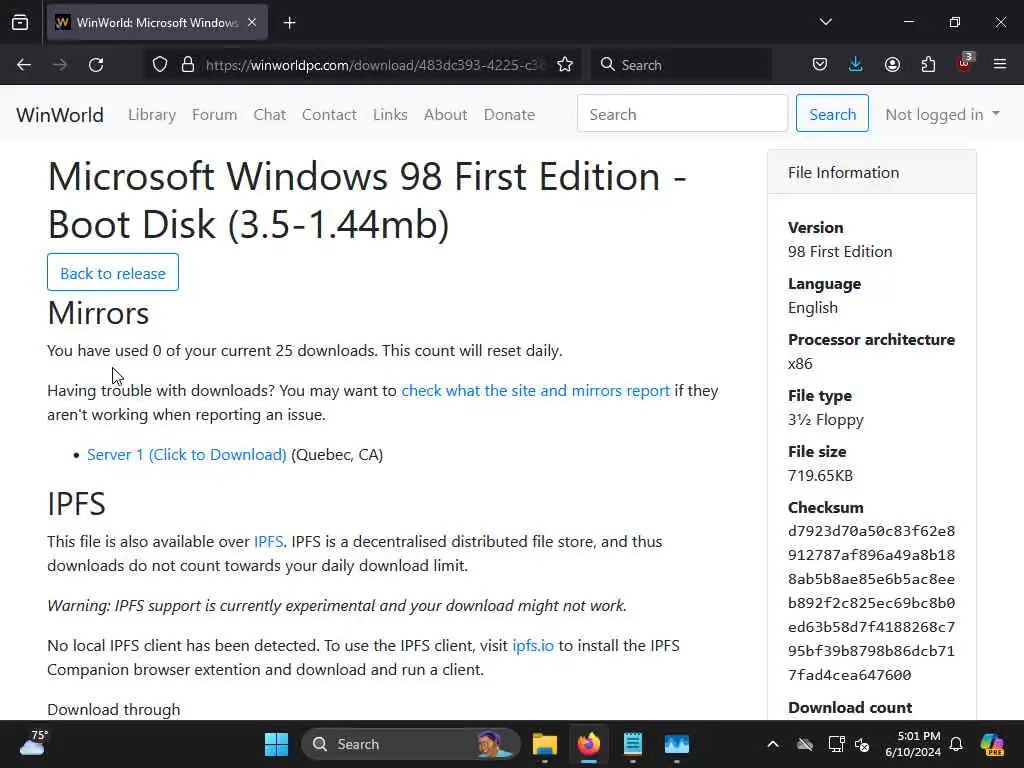Image resolution: width=1024 pixels, height=768 pixels.
Task: Expand the list all tabs chevron
Action: pyautogui.click(x=825, y=22)
